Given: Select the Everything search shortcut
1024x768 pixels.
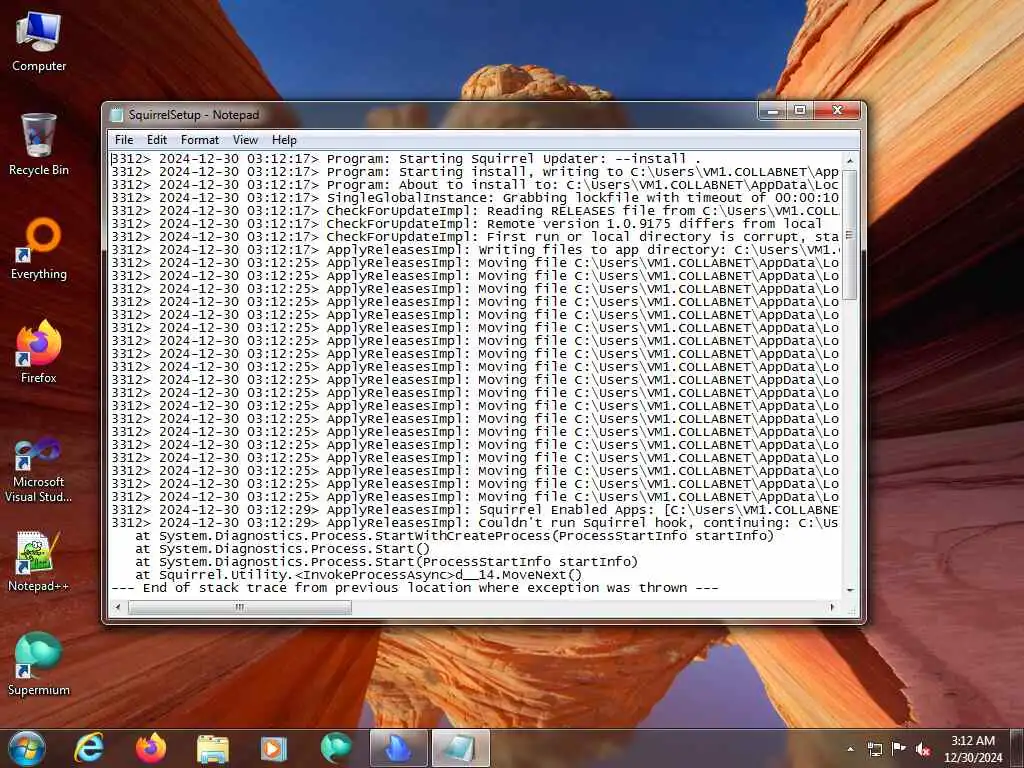Looking at the screenshot, I should tap(39, 249).
